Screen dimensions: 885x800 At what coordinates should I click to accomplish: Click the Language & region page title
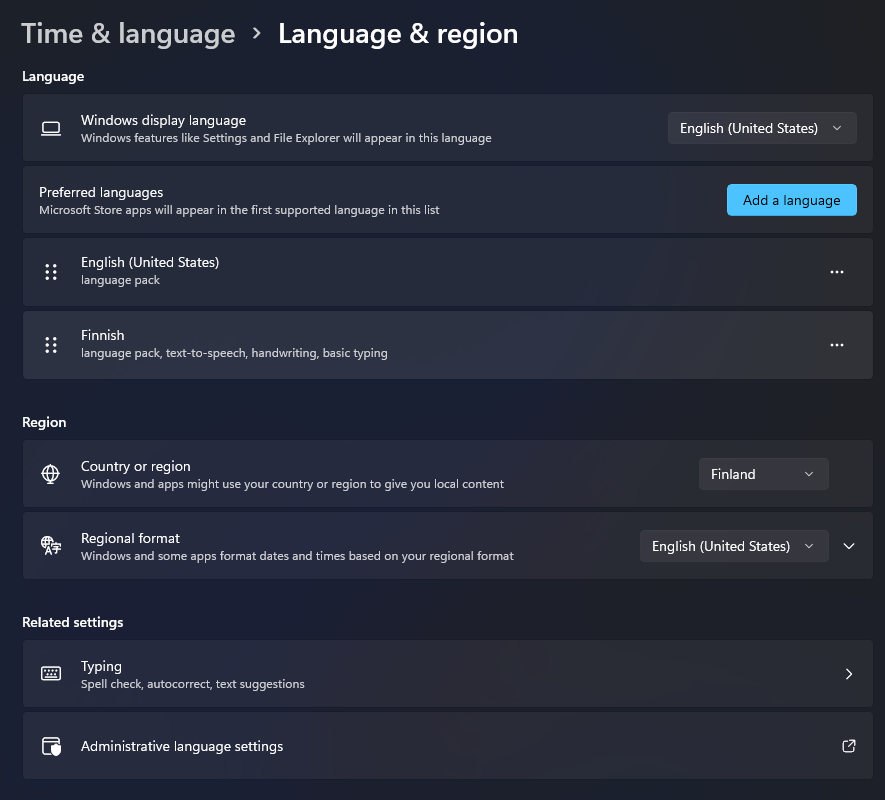point(398,34)
